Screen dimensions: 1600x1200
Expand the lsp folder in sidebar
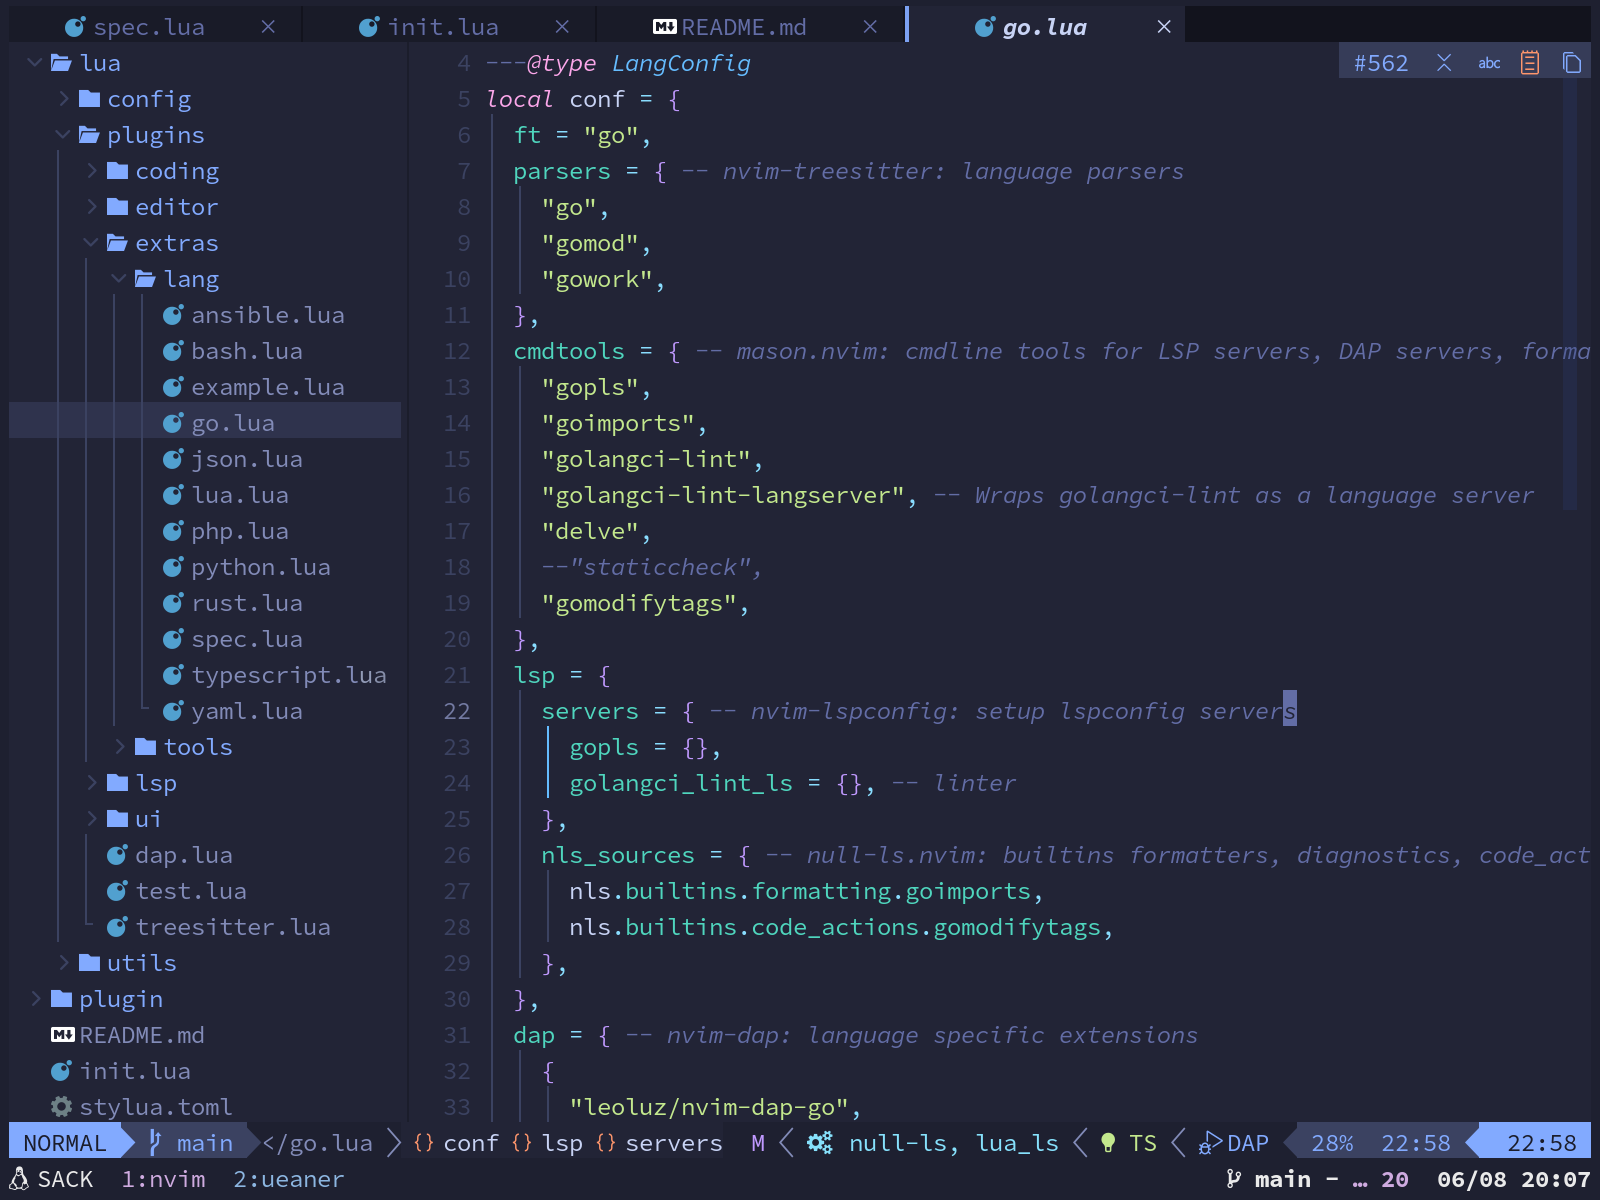click(x=94, y=783)
